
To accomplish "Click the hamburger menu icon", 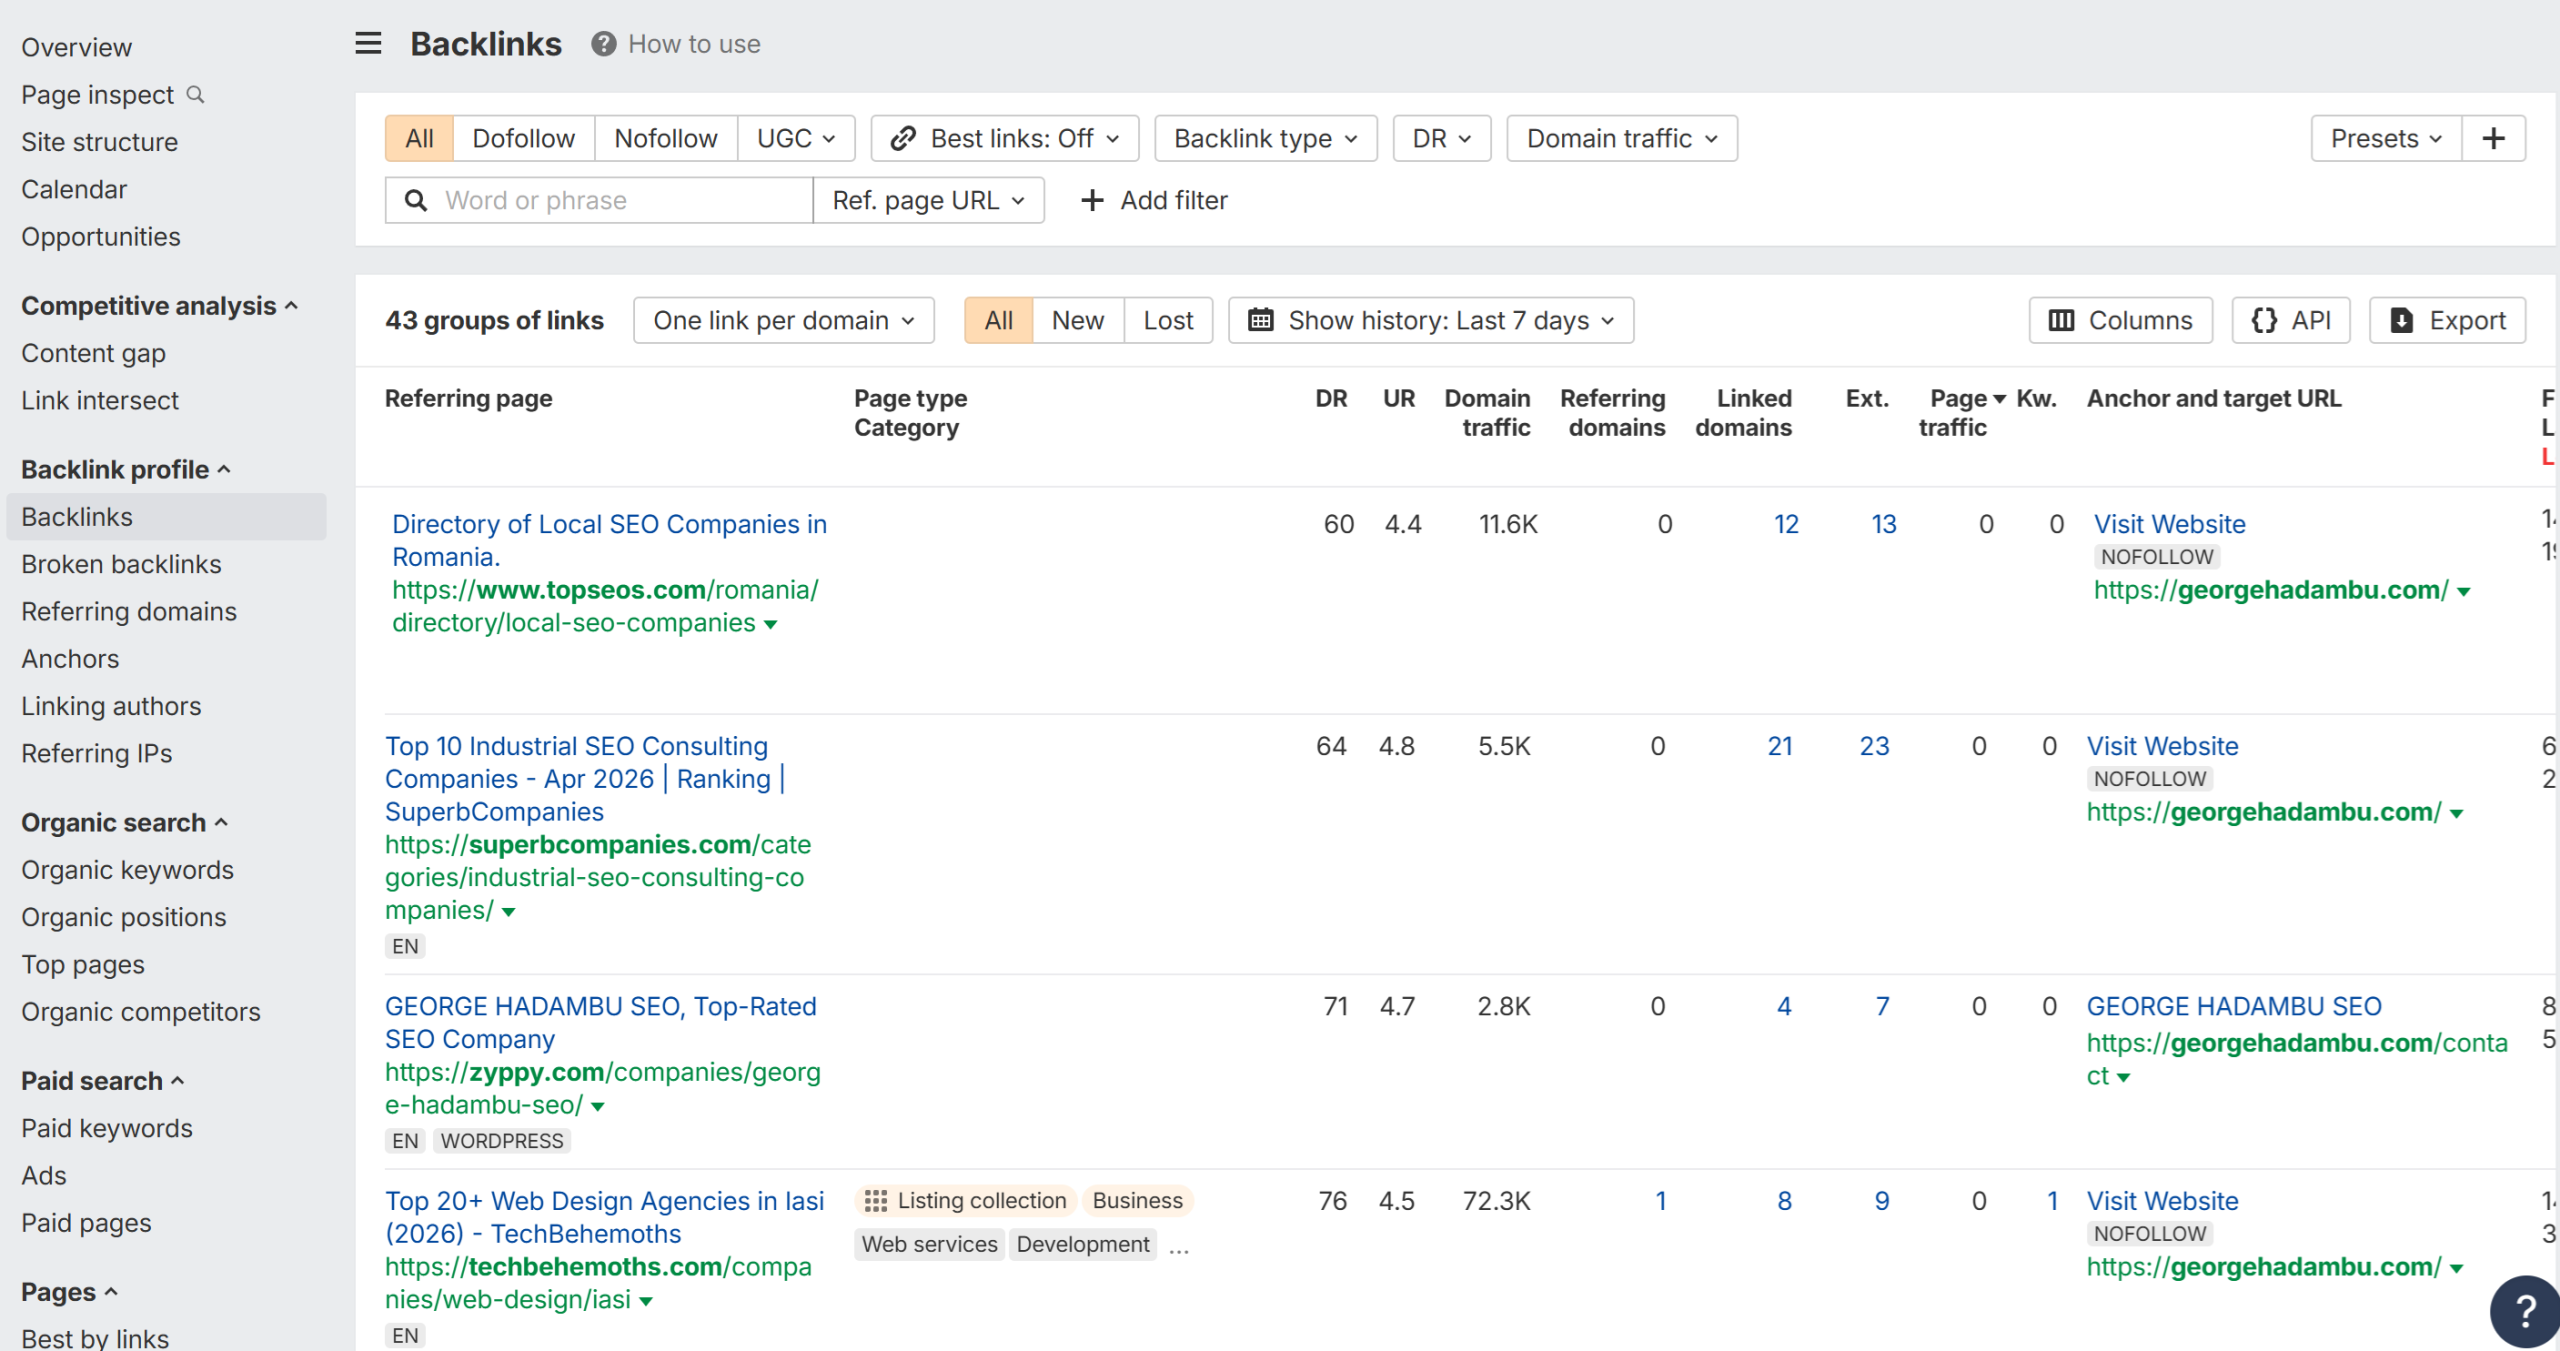I will tap(368, 43).
